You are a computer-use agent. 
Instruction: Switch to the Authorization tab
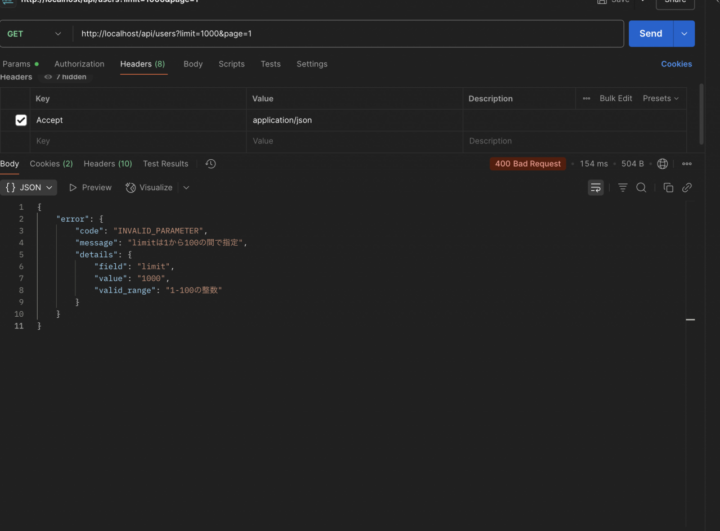[79, 64]
